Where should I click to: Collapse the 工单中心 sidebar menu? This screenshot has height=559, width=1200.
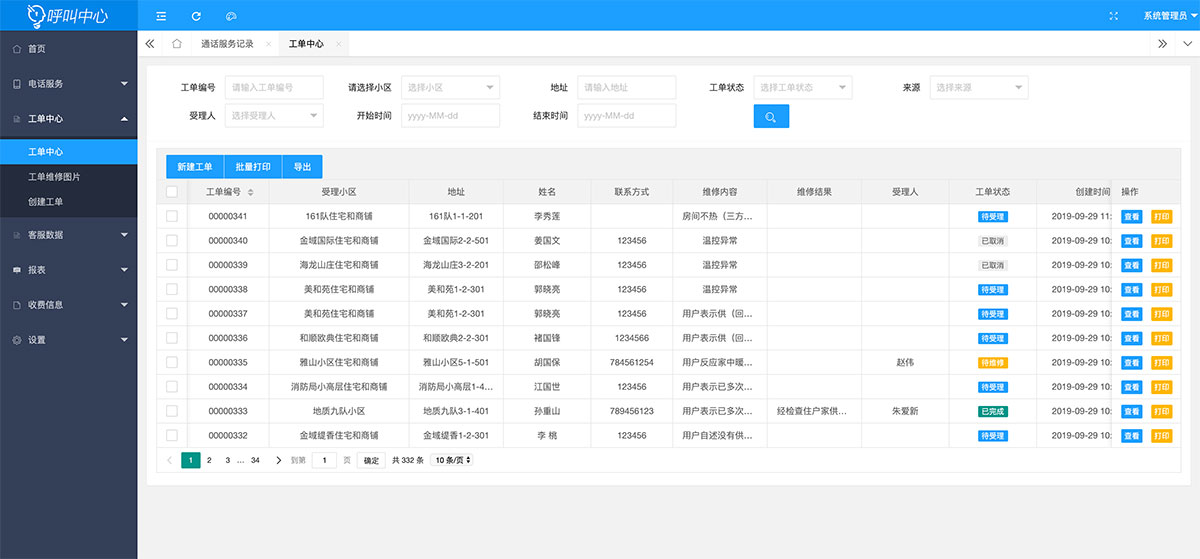point(68,119)
